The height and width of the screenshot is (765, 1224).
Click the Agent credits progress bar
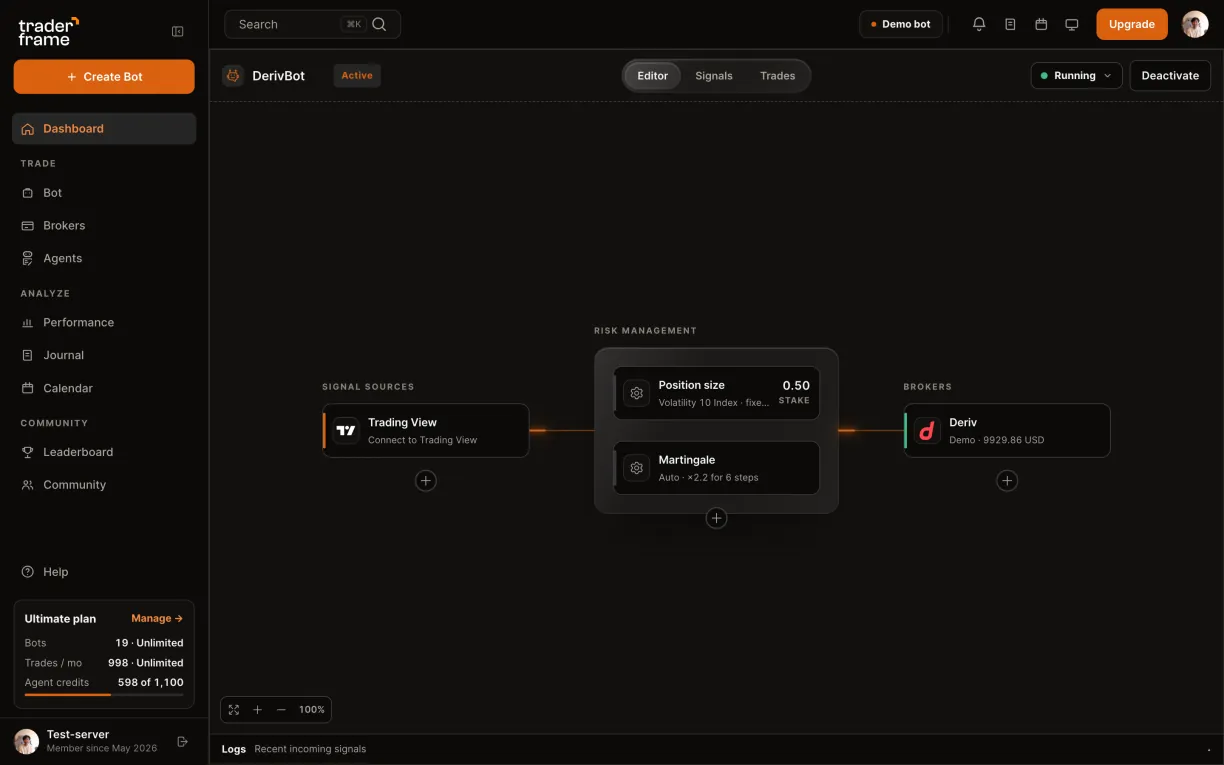tap(104, 694)
